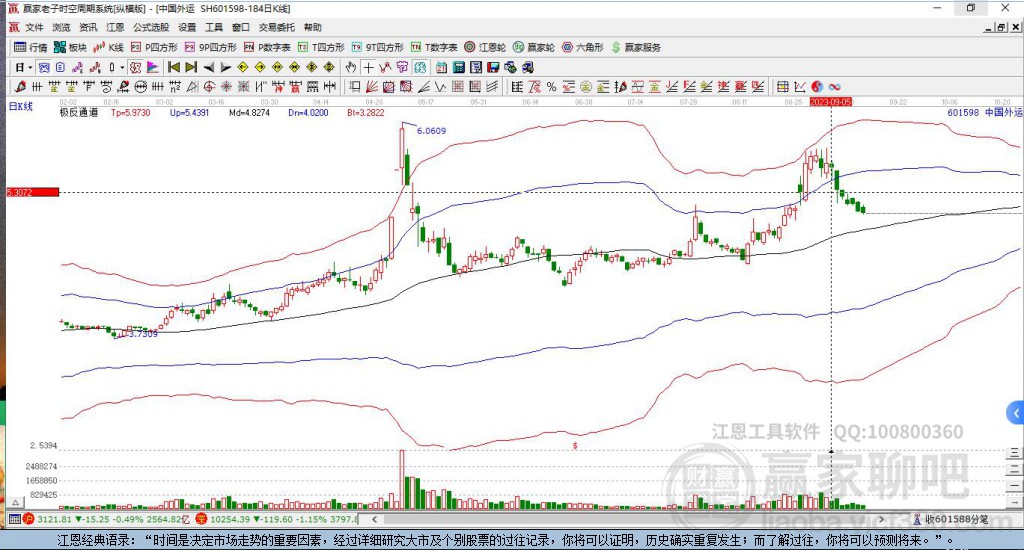This screenshot has height=550, width=1024.
Task: Open the T四方形 tool
Action: pos(321,47)
